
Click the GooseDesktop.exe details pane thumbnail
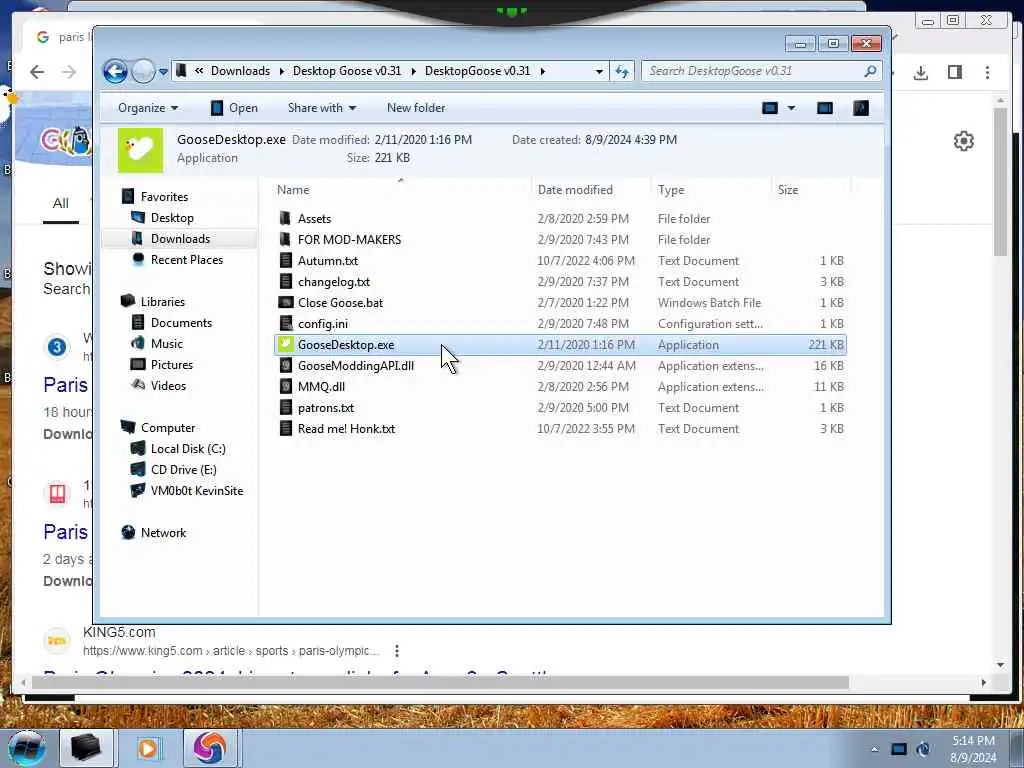tap(140, 150)
